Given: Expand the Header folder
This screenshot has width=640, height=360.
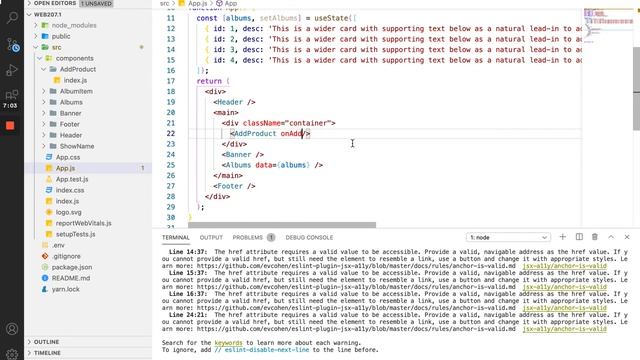Looking at the screenshot, I should (71, 136).
